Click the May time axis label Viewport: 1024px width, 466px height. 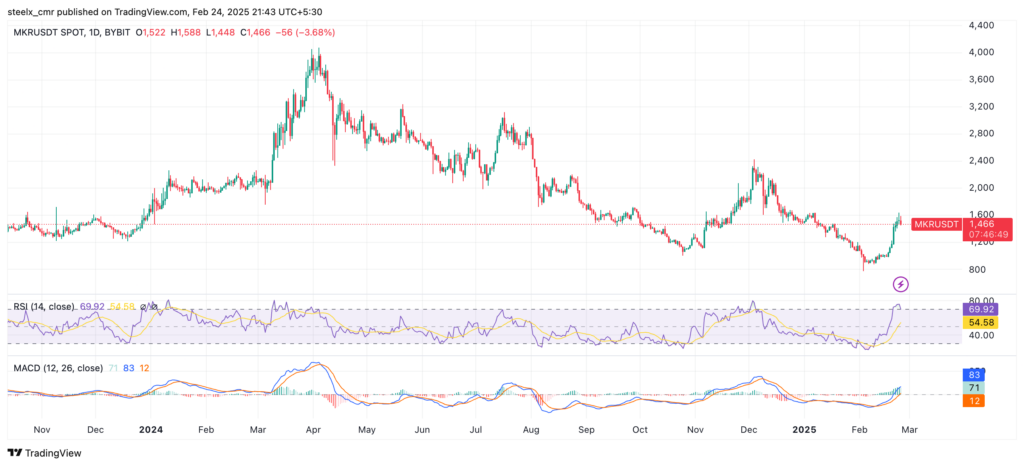pyautogui.click(x=367, y=430)
